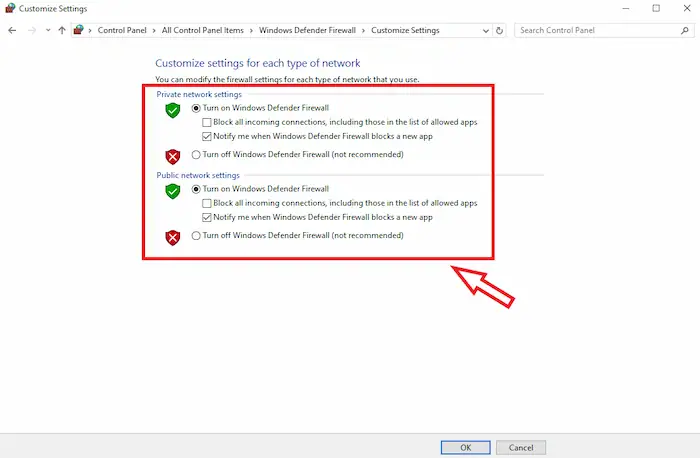Open Windows Defender Firewall breadcrumb
The width and height of the screenshot is (700, 458).
click(x=307, y=30)
